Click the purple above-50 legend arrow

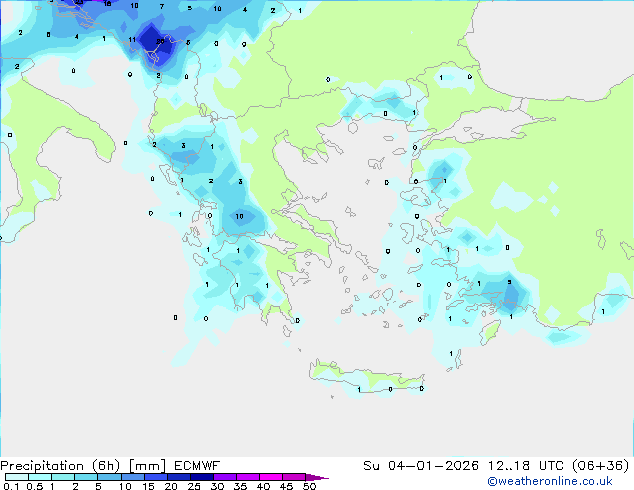[x=317, y=477]
